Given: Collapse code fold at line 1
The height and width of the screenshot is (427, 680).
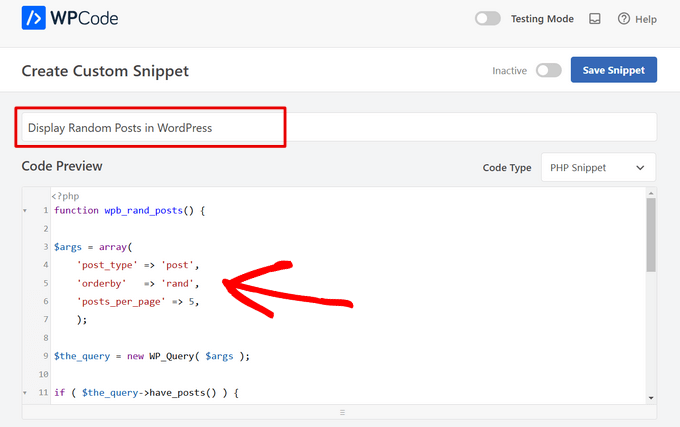Looking at the screenshot, I should [25, 211].
